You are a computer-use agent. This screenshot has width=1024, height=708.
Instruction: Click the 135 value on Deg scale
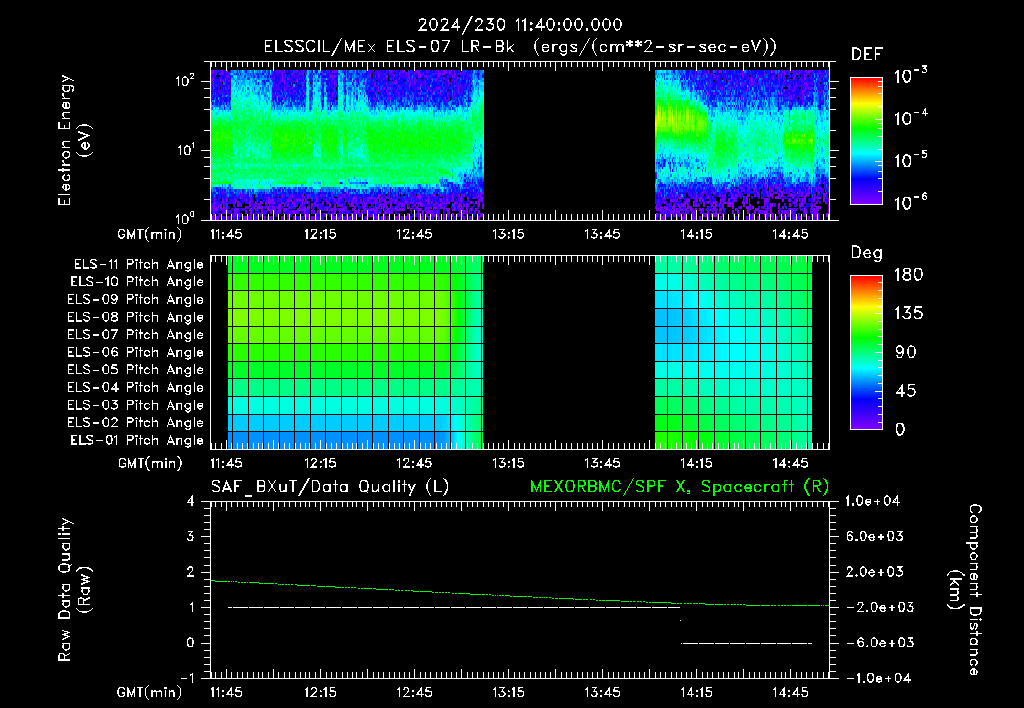pos(908,314)
